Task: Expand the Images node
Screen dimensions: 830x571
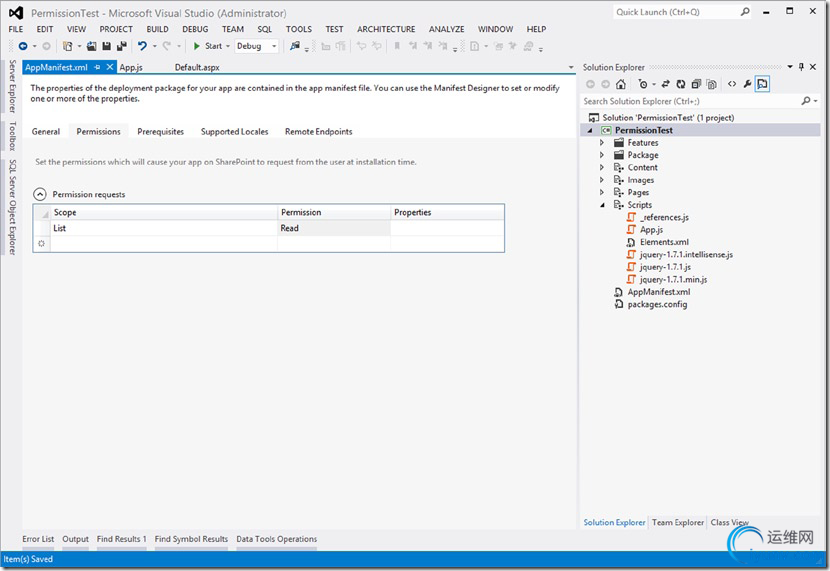Action: click(602, 180)
